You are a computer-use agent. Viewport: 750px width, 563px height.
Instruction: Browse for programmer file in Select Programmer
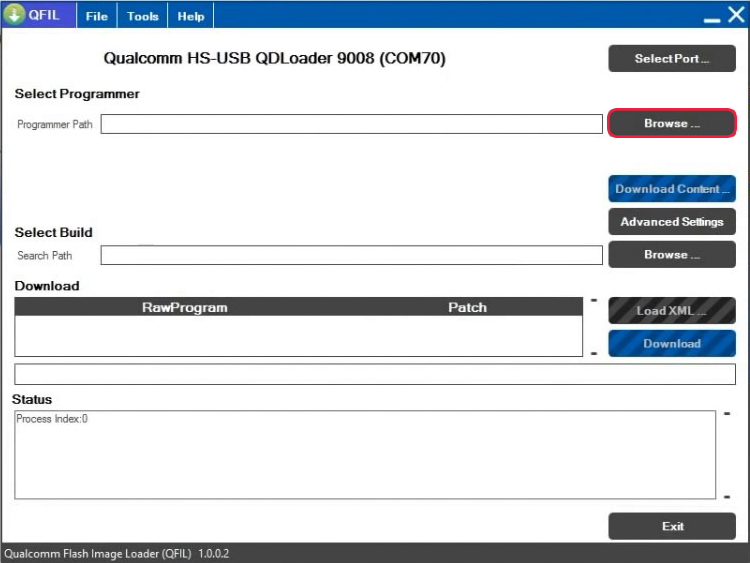(671, 123)
